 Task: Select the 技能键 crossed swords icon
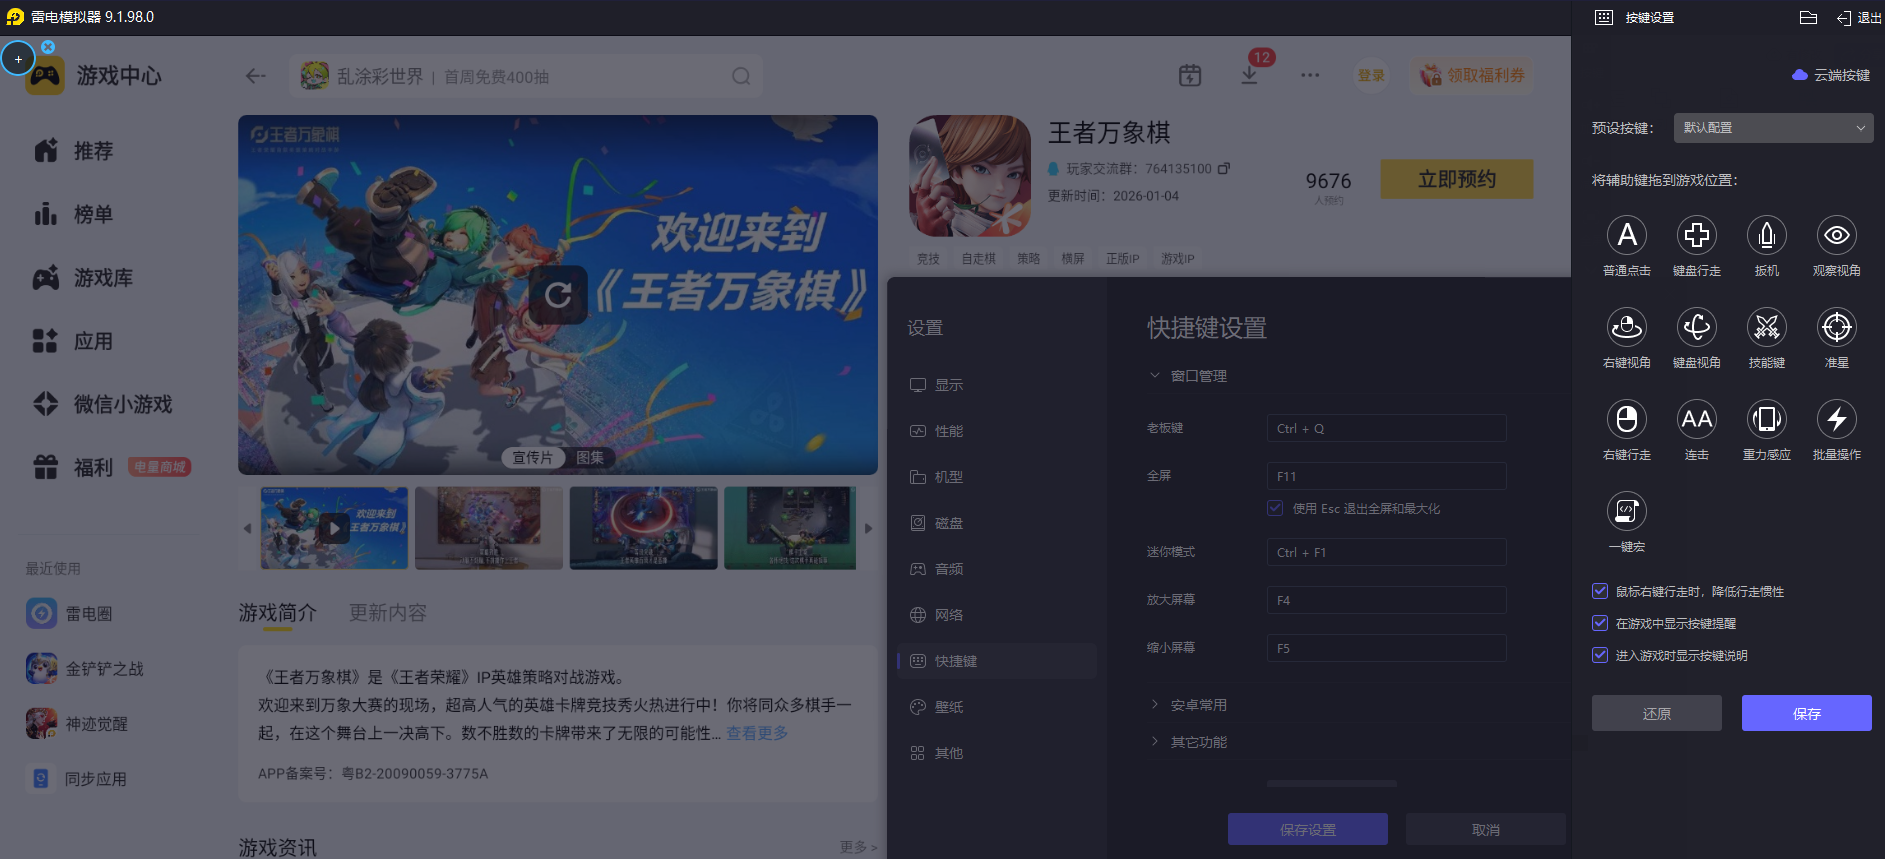click(x=1767, y=327)
